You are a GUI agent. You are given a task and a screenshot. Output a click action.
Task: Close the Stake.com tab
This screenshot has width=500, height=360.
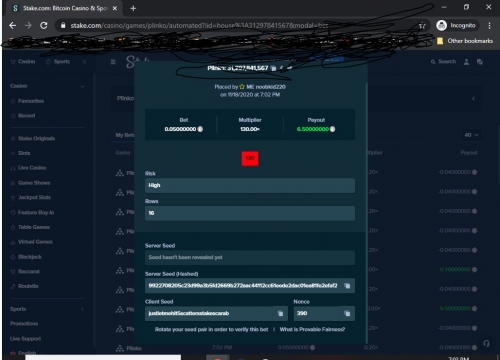click(115, 8)
